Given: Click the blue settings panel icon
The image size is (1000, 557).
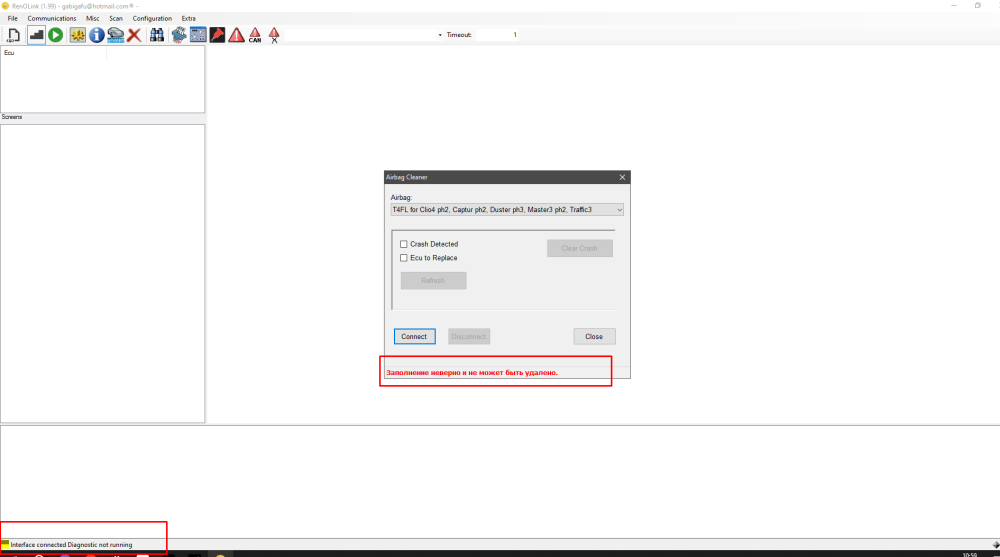Looking at the screenshot, I should pyautogui.click(x=198, y=35).
